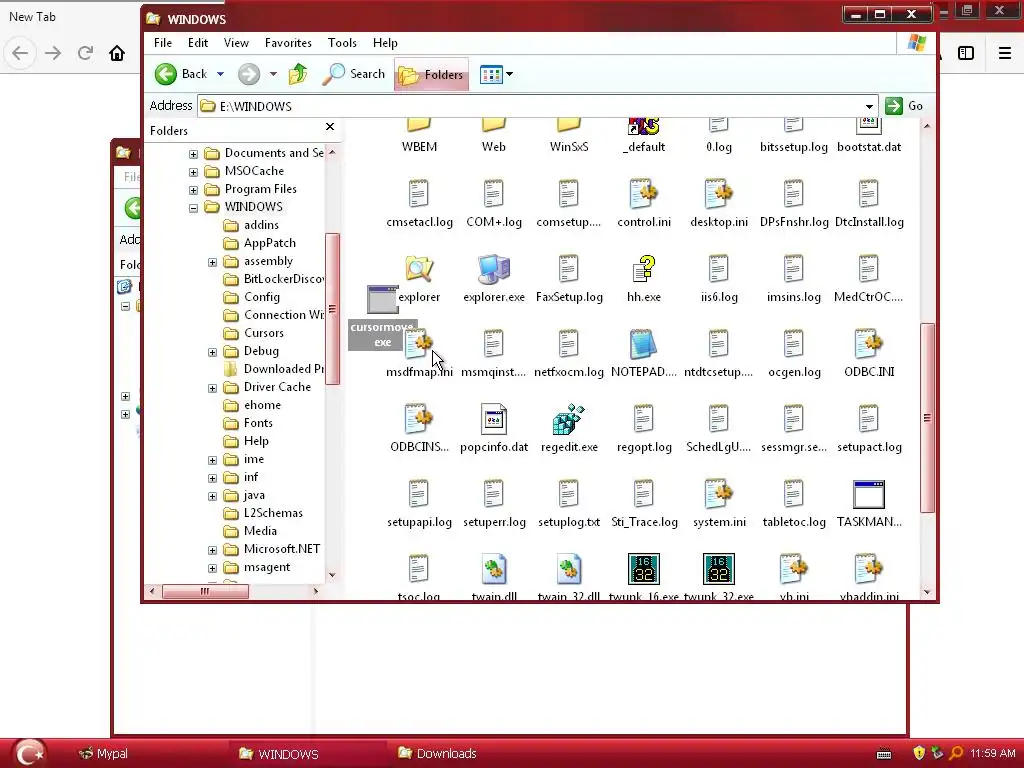Click the Start button on taskbar
The height and width of the screenshot is (768, 1024).
pyautogui.click(x=30, y=753)
